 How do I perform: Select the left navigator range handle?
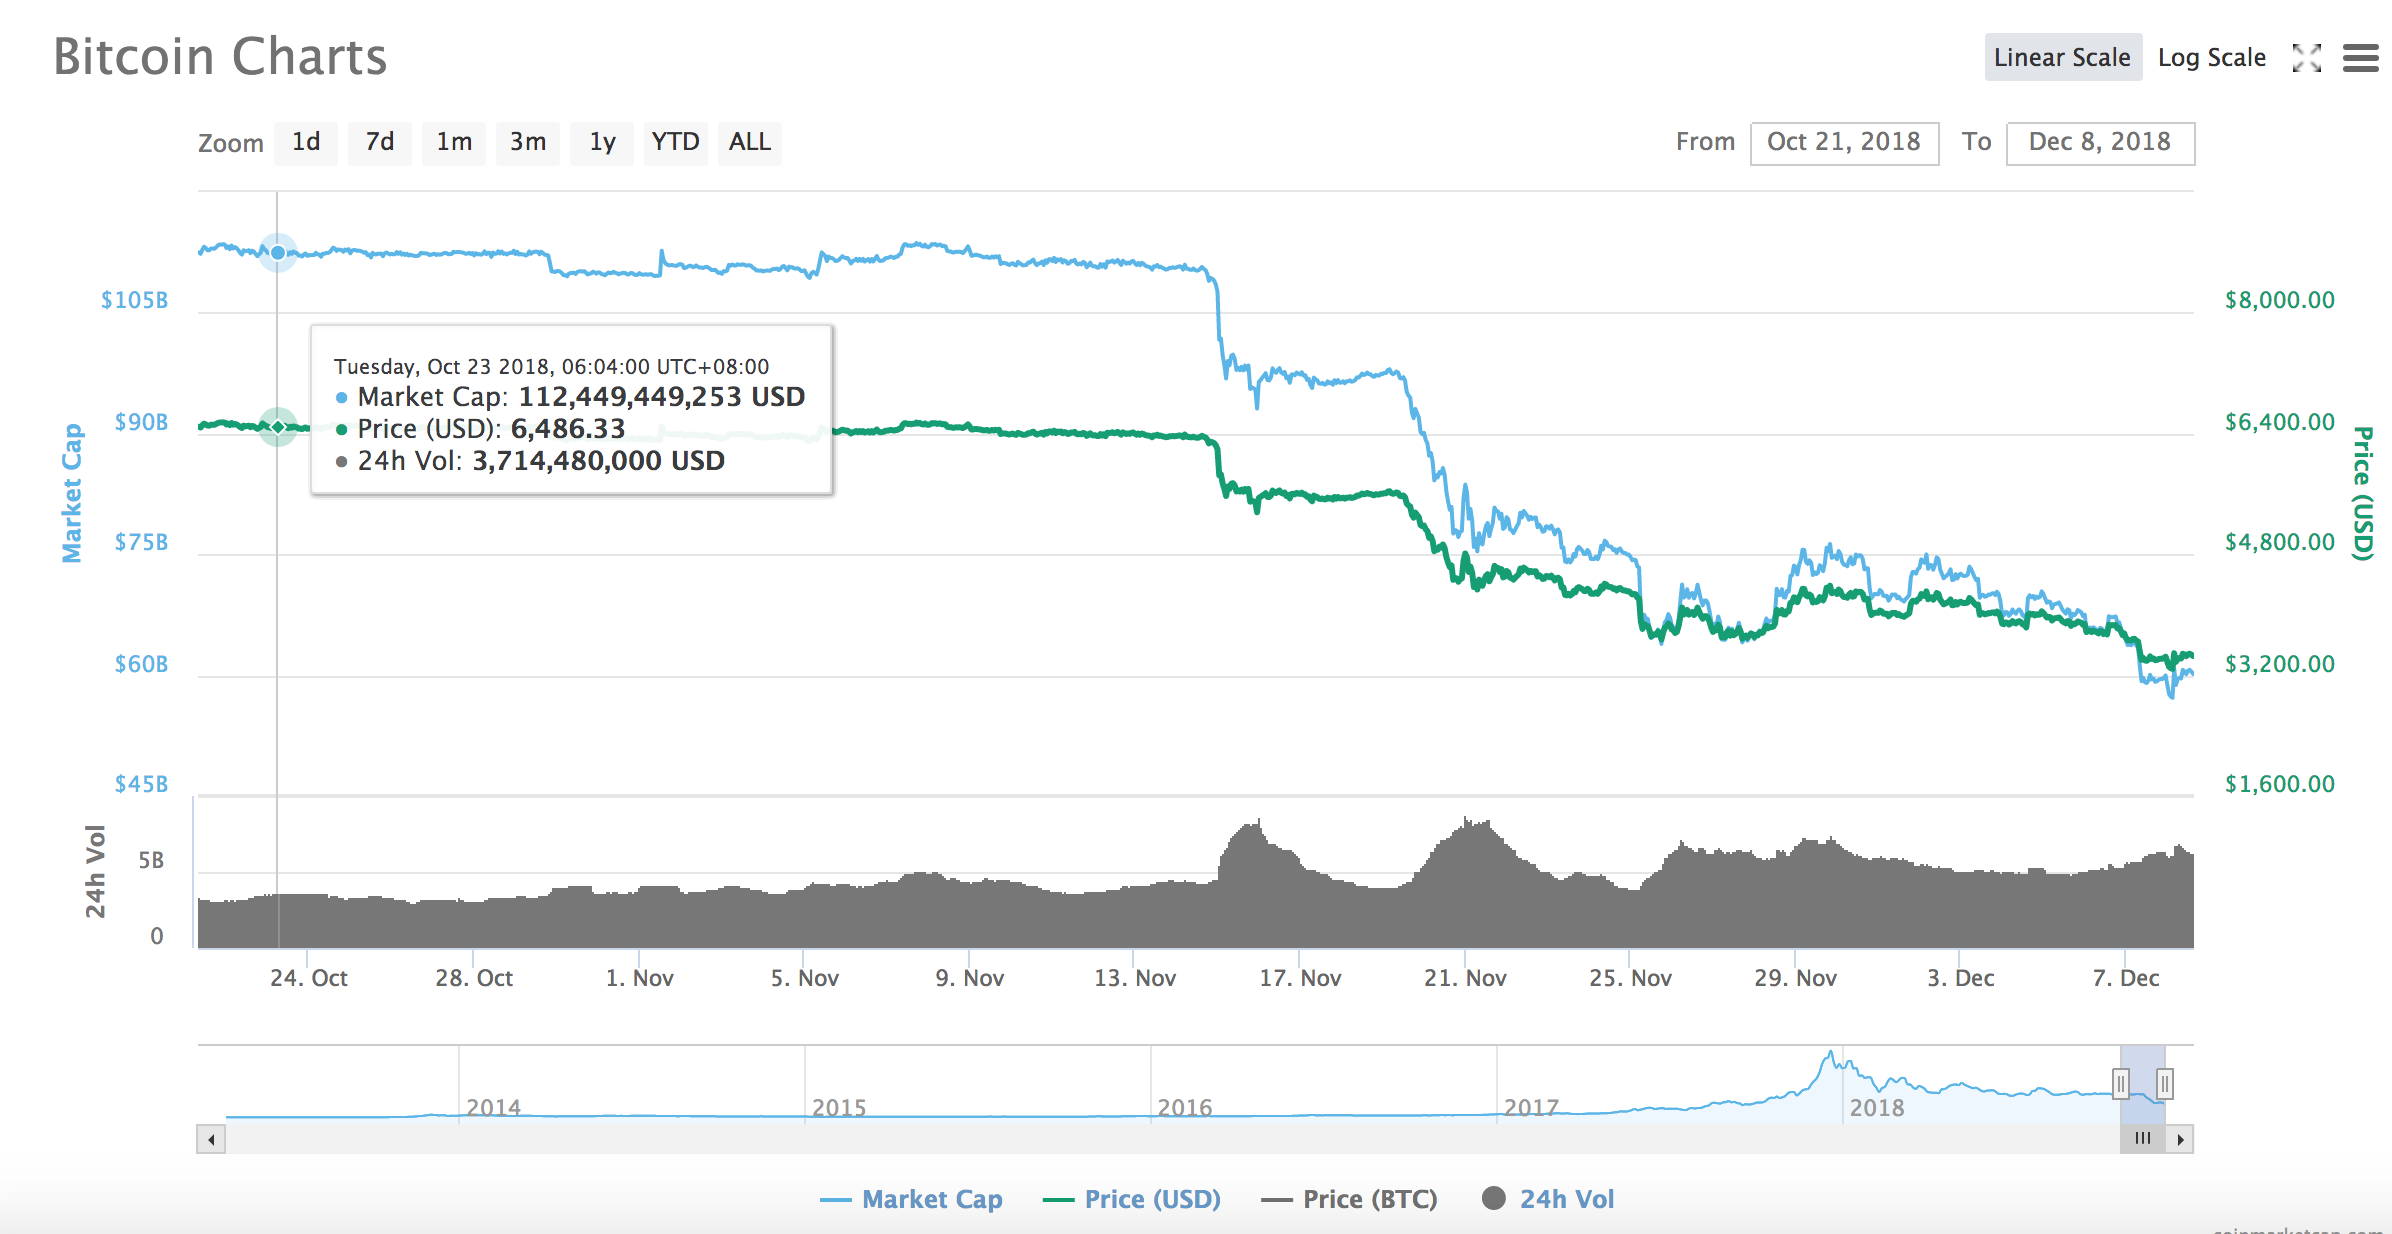pos(2120,1084)
